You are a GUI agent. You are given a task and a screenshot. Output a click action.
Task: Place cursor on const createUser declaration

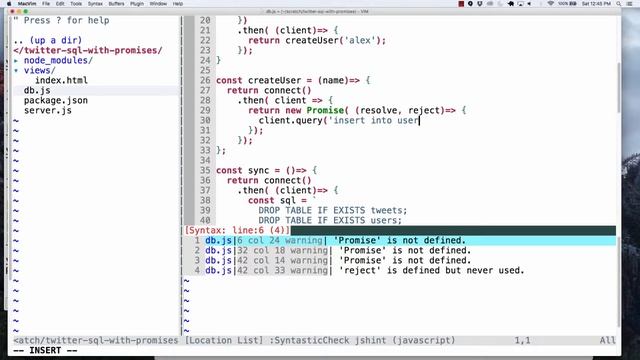(293, 80)
